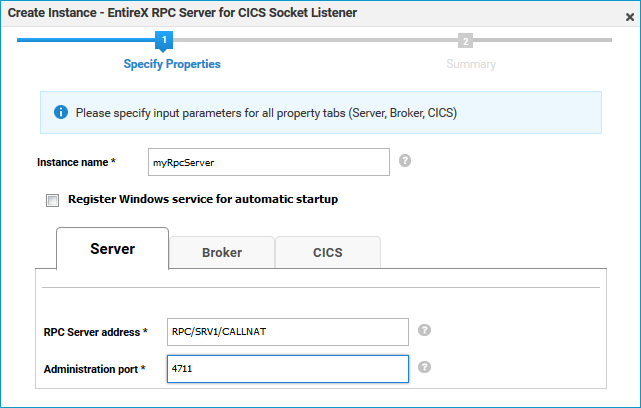641x408 pixels.
Task: Focus the RPC Server address field
Action: (x=288, y=332)
